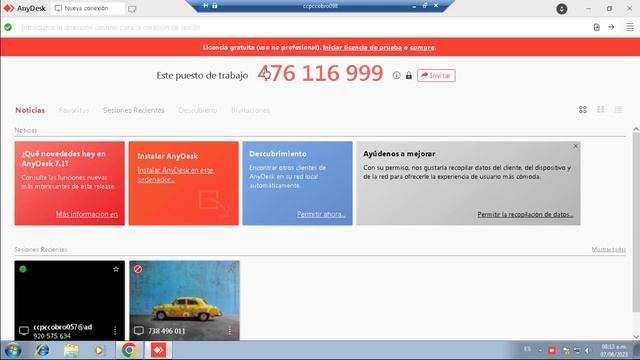Select the Sesiones Recientes tab

(134, 110)
